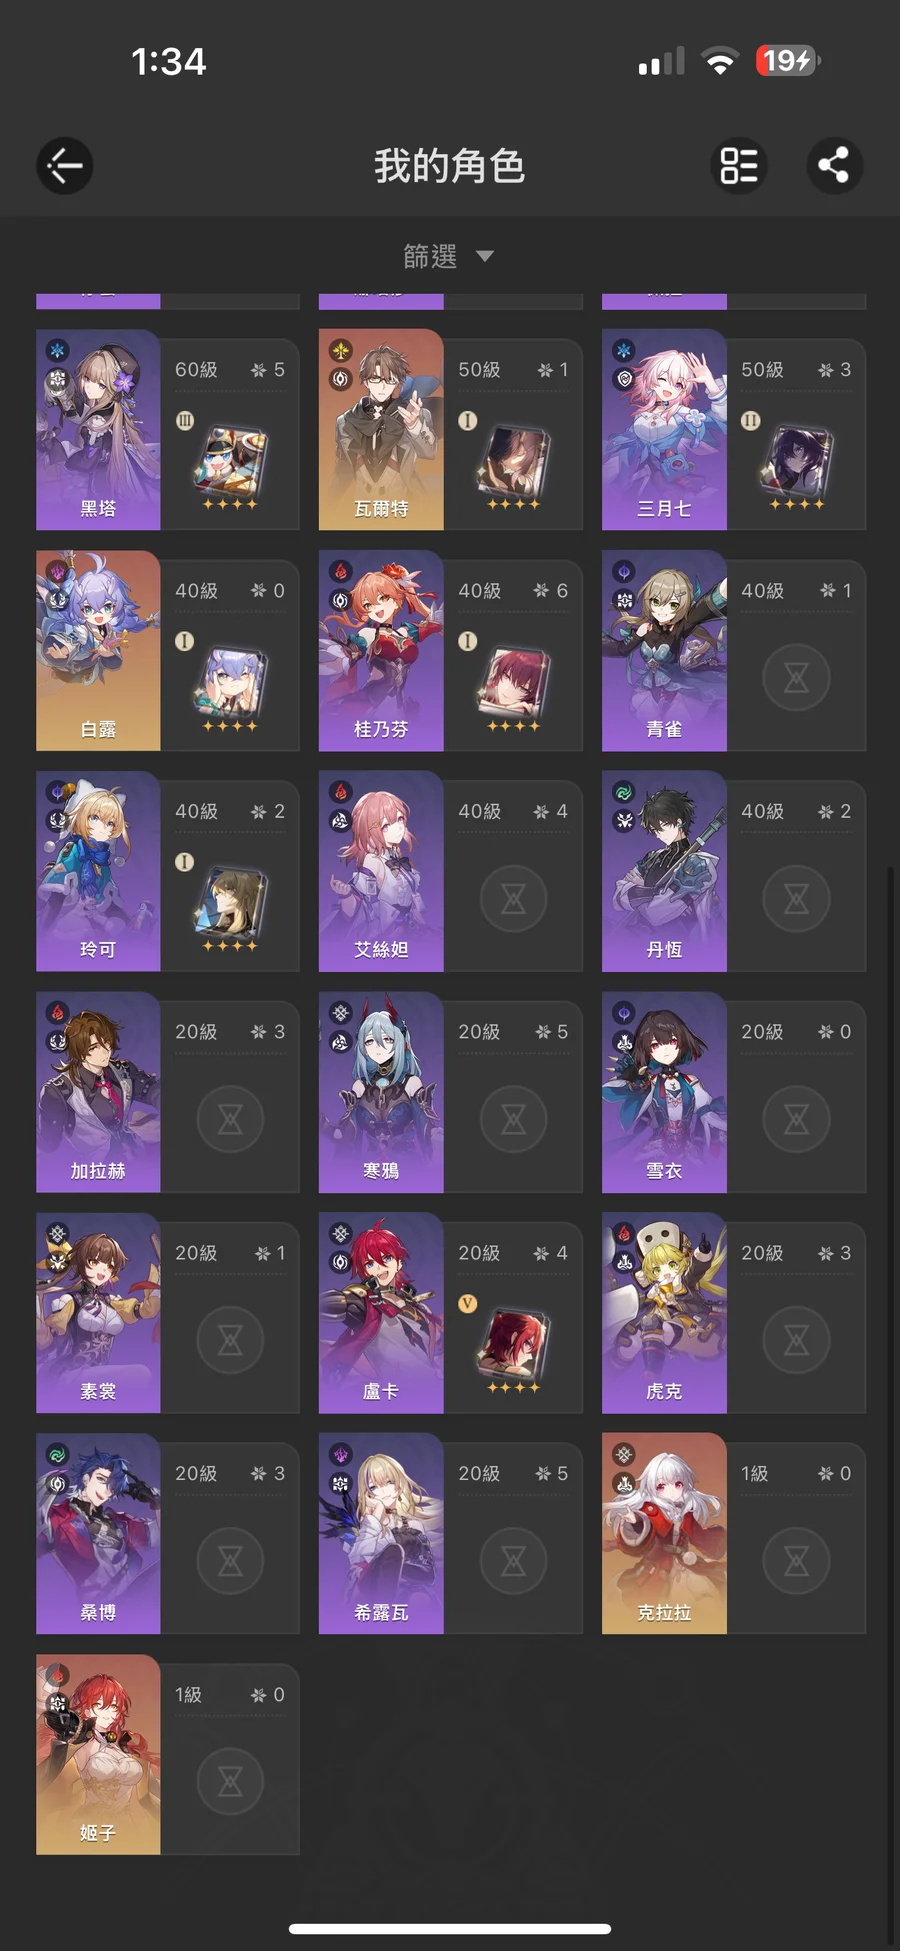Open 三月七 character card
The width and height of the screenshot is (900, 1951).
point(734,430)
